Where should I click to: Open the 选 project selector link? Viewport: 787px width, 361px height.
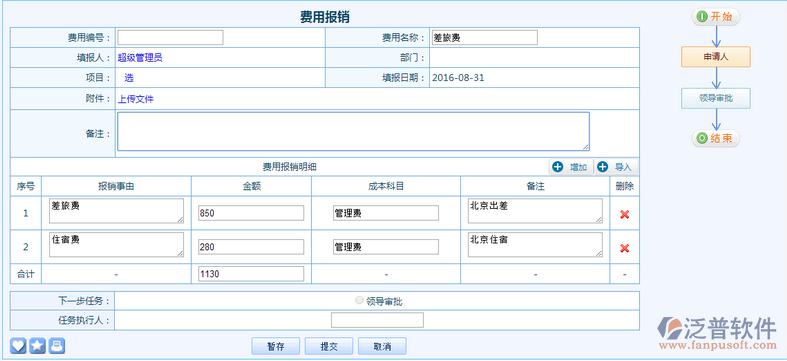pos(129,78)
